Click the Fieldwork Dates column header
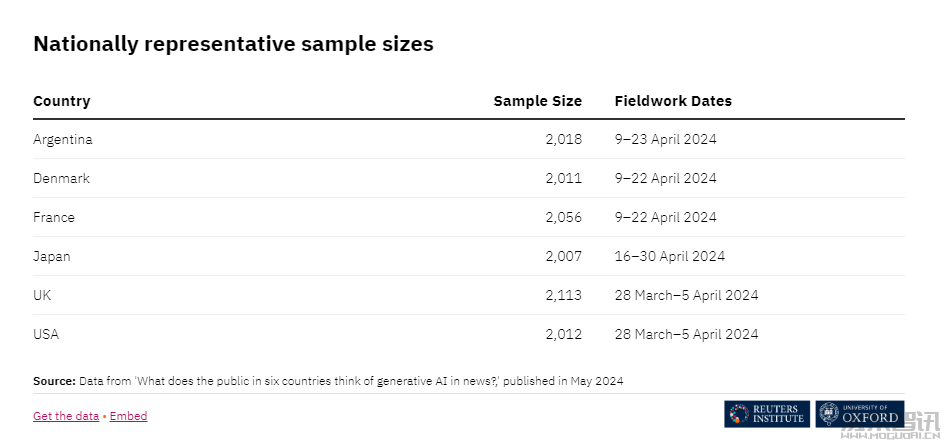The height and width of the screenshot is (444, 945). pyautogui.click(x=673, y=101)
